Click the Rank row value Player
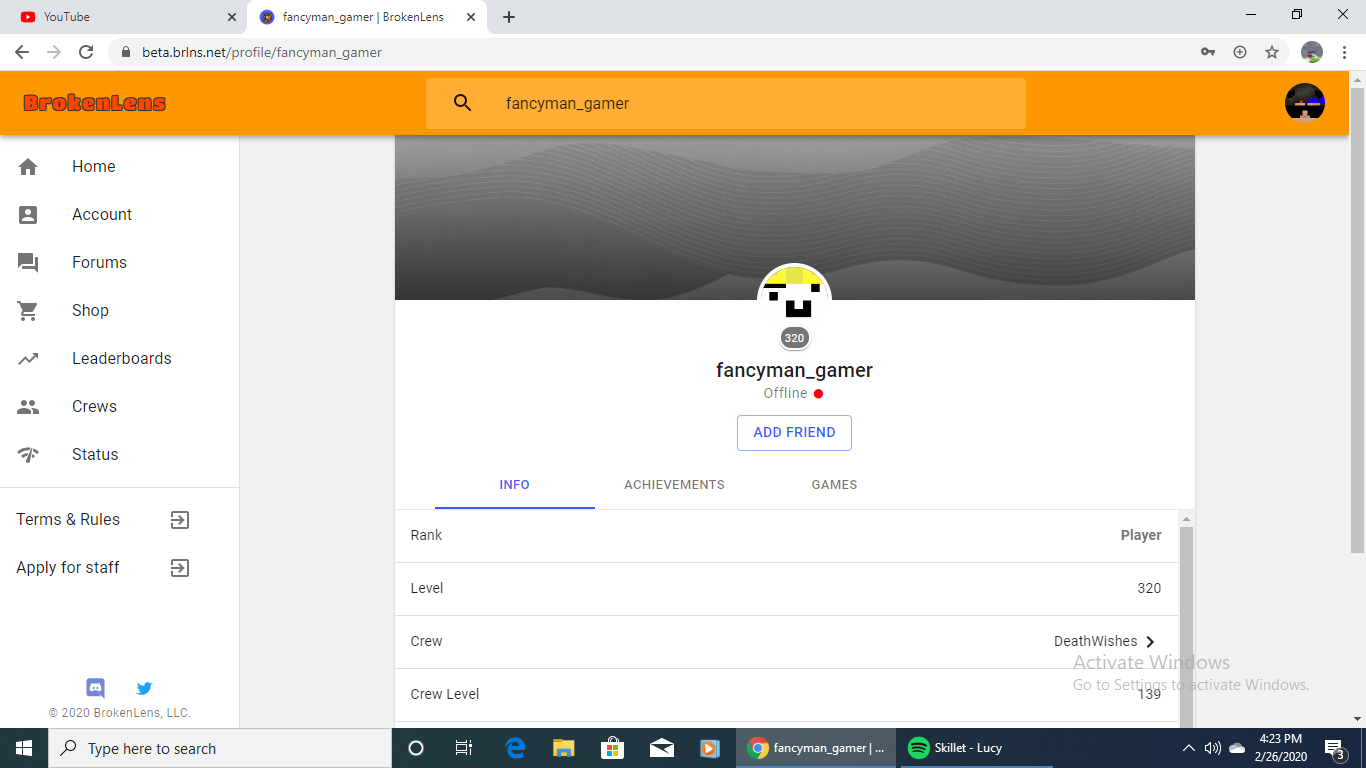The width and height of the screenshot is (1366, 768). coord(1141,535)
